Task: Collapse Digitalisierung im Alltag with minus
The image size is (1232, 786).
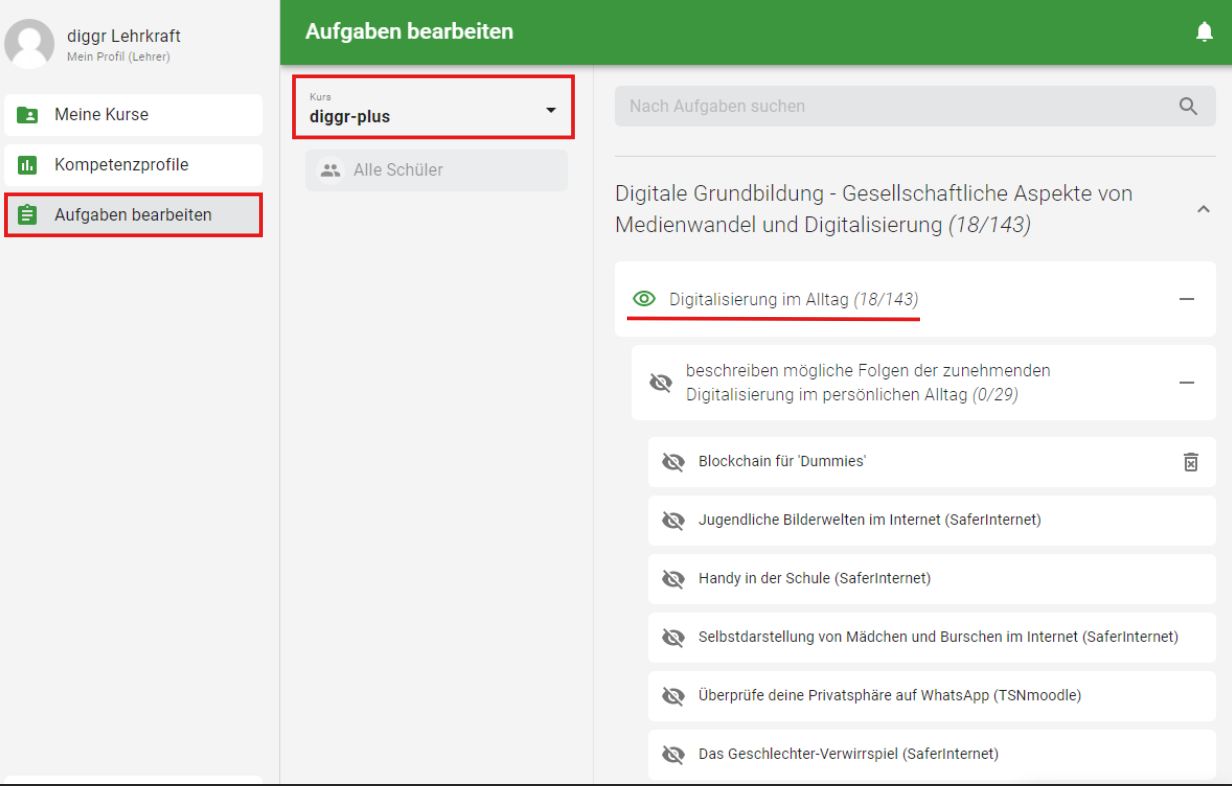Action: tap(1186, 299)
